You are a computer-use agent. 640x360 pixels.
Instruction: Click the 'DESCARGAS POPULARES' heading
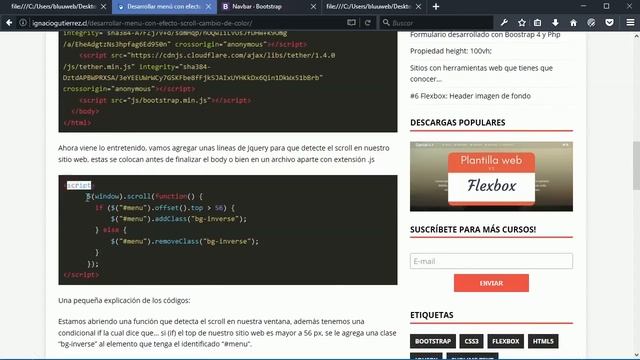tap(458, 122)
